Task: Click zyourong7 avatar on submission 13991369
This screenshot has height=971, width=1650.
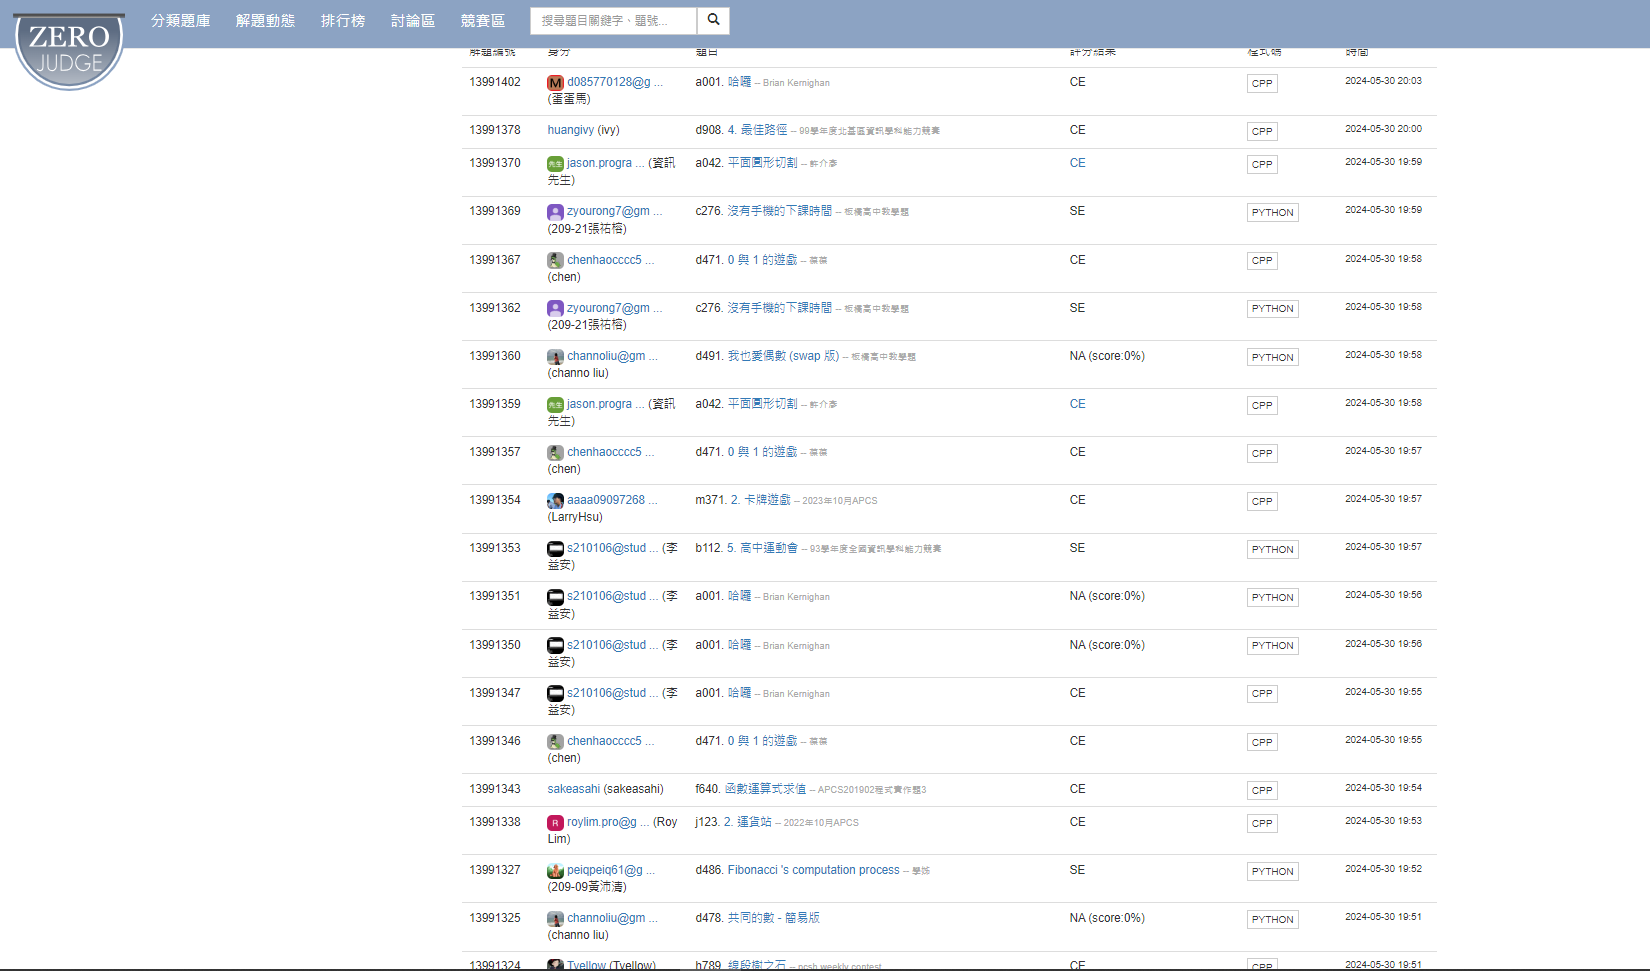Action: point(555,212)
